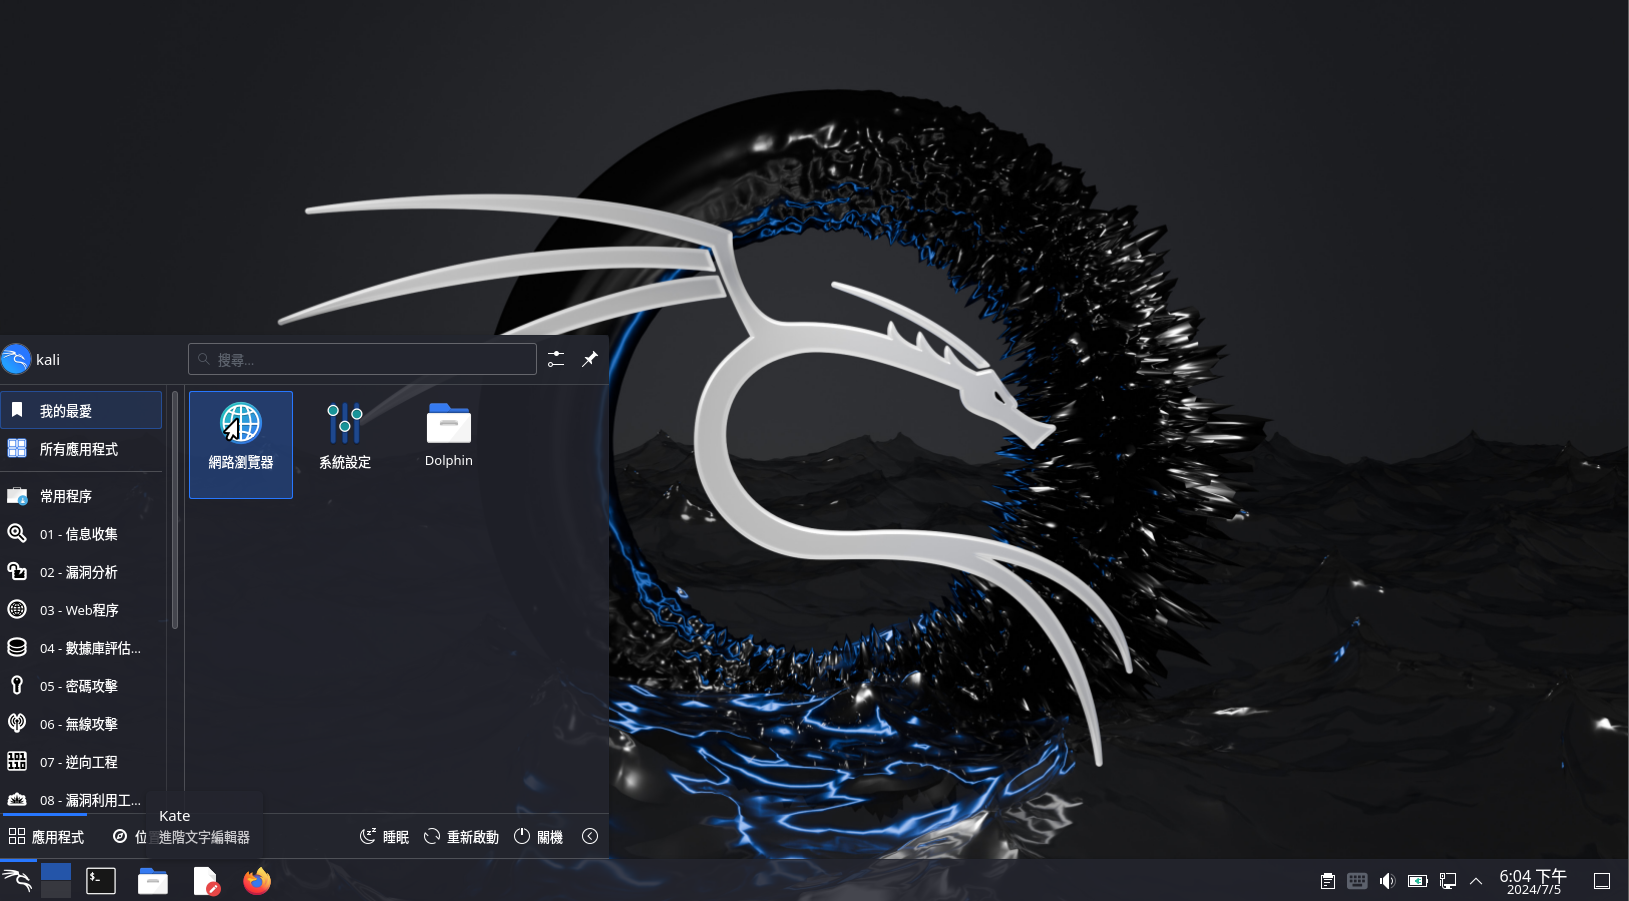Switch to the first virtual desktop in pager
Screen dimensions: 1629x901
pos(56,871)
